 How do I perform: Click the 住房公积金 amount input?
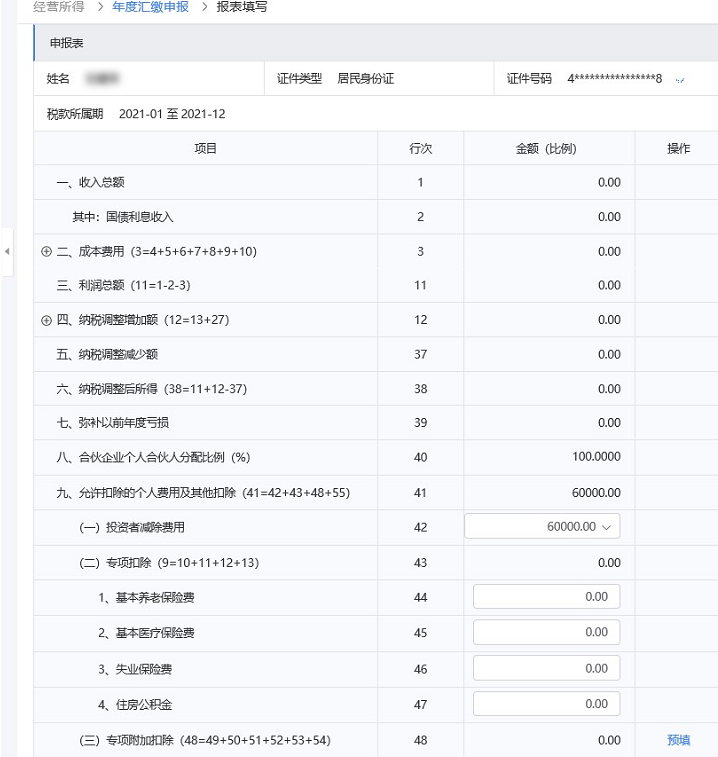click(x=546, y=704)
